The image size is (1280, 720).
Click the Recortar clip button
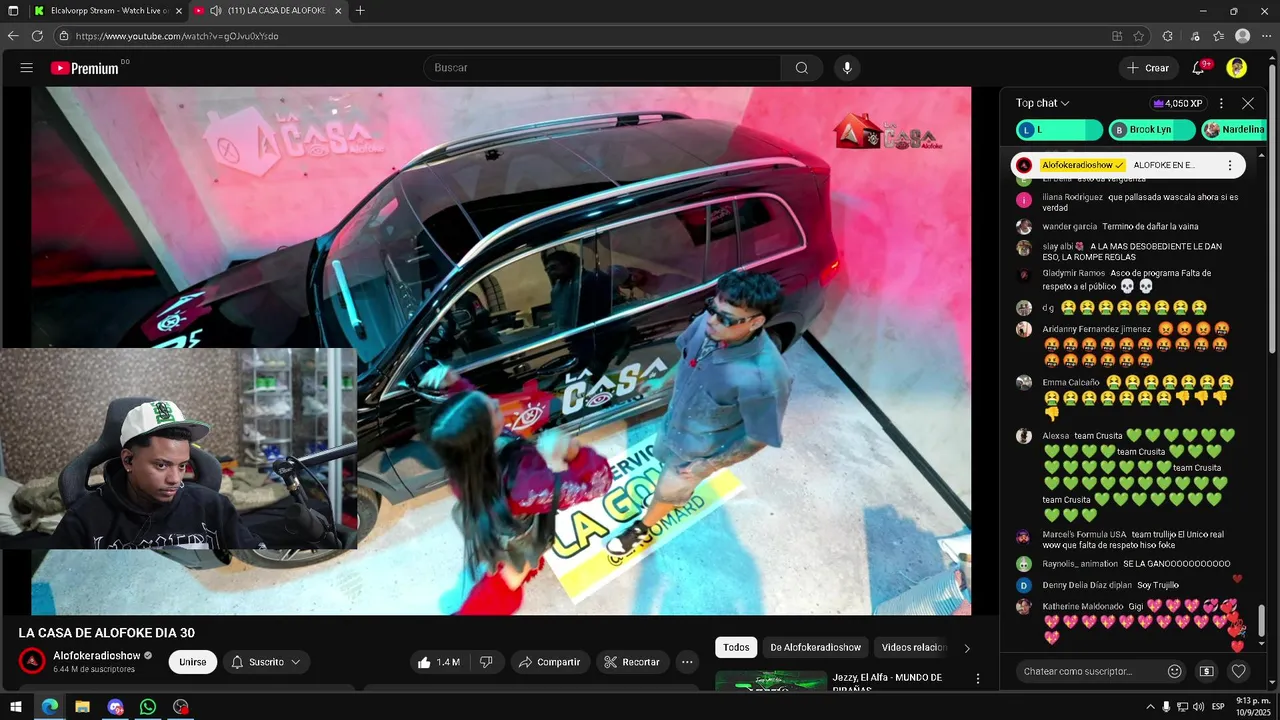click(632, 662)
